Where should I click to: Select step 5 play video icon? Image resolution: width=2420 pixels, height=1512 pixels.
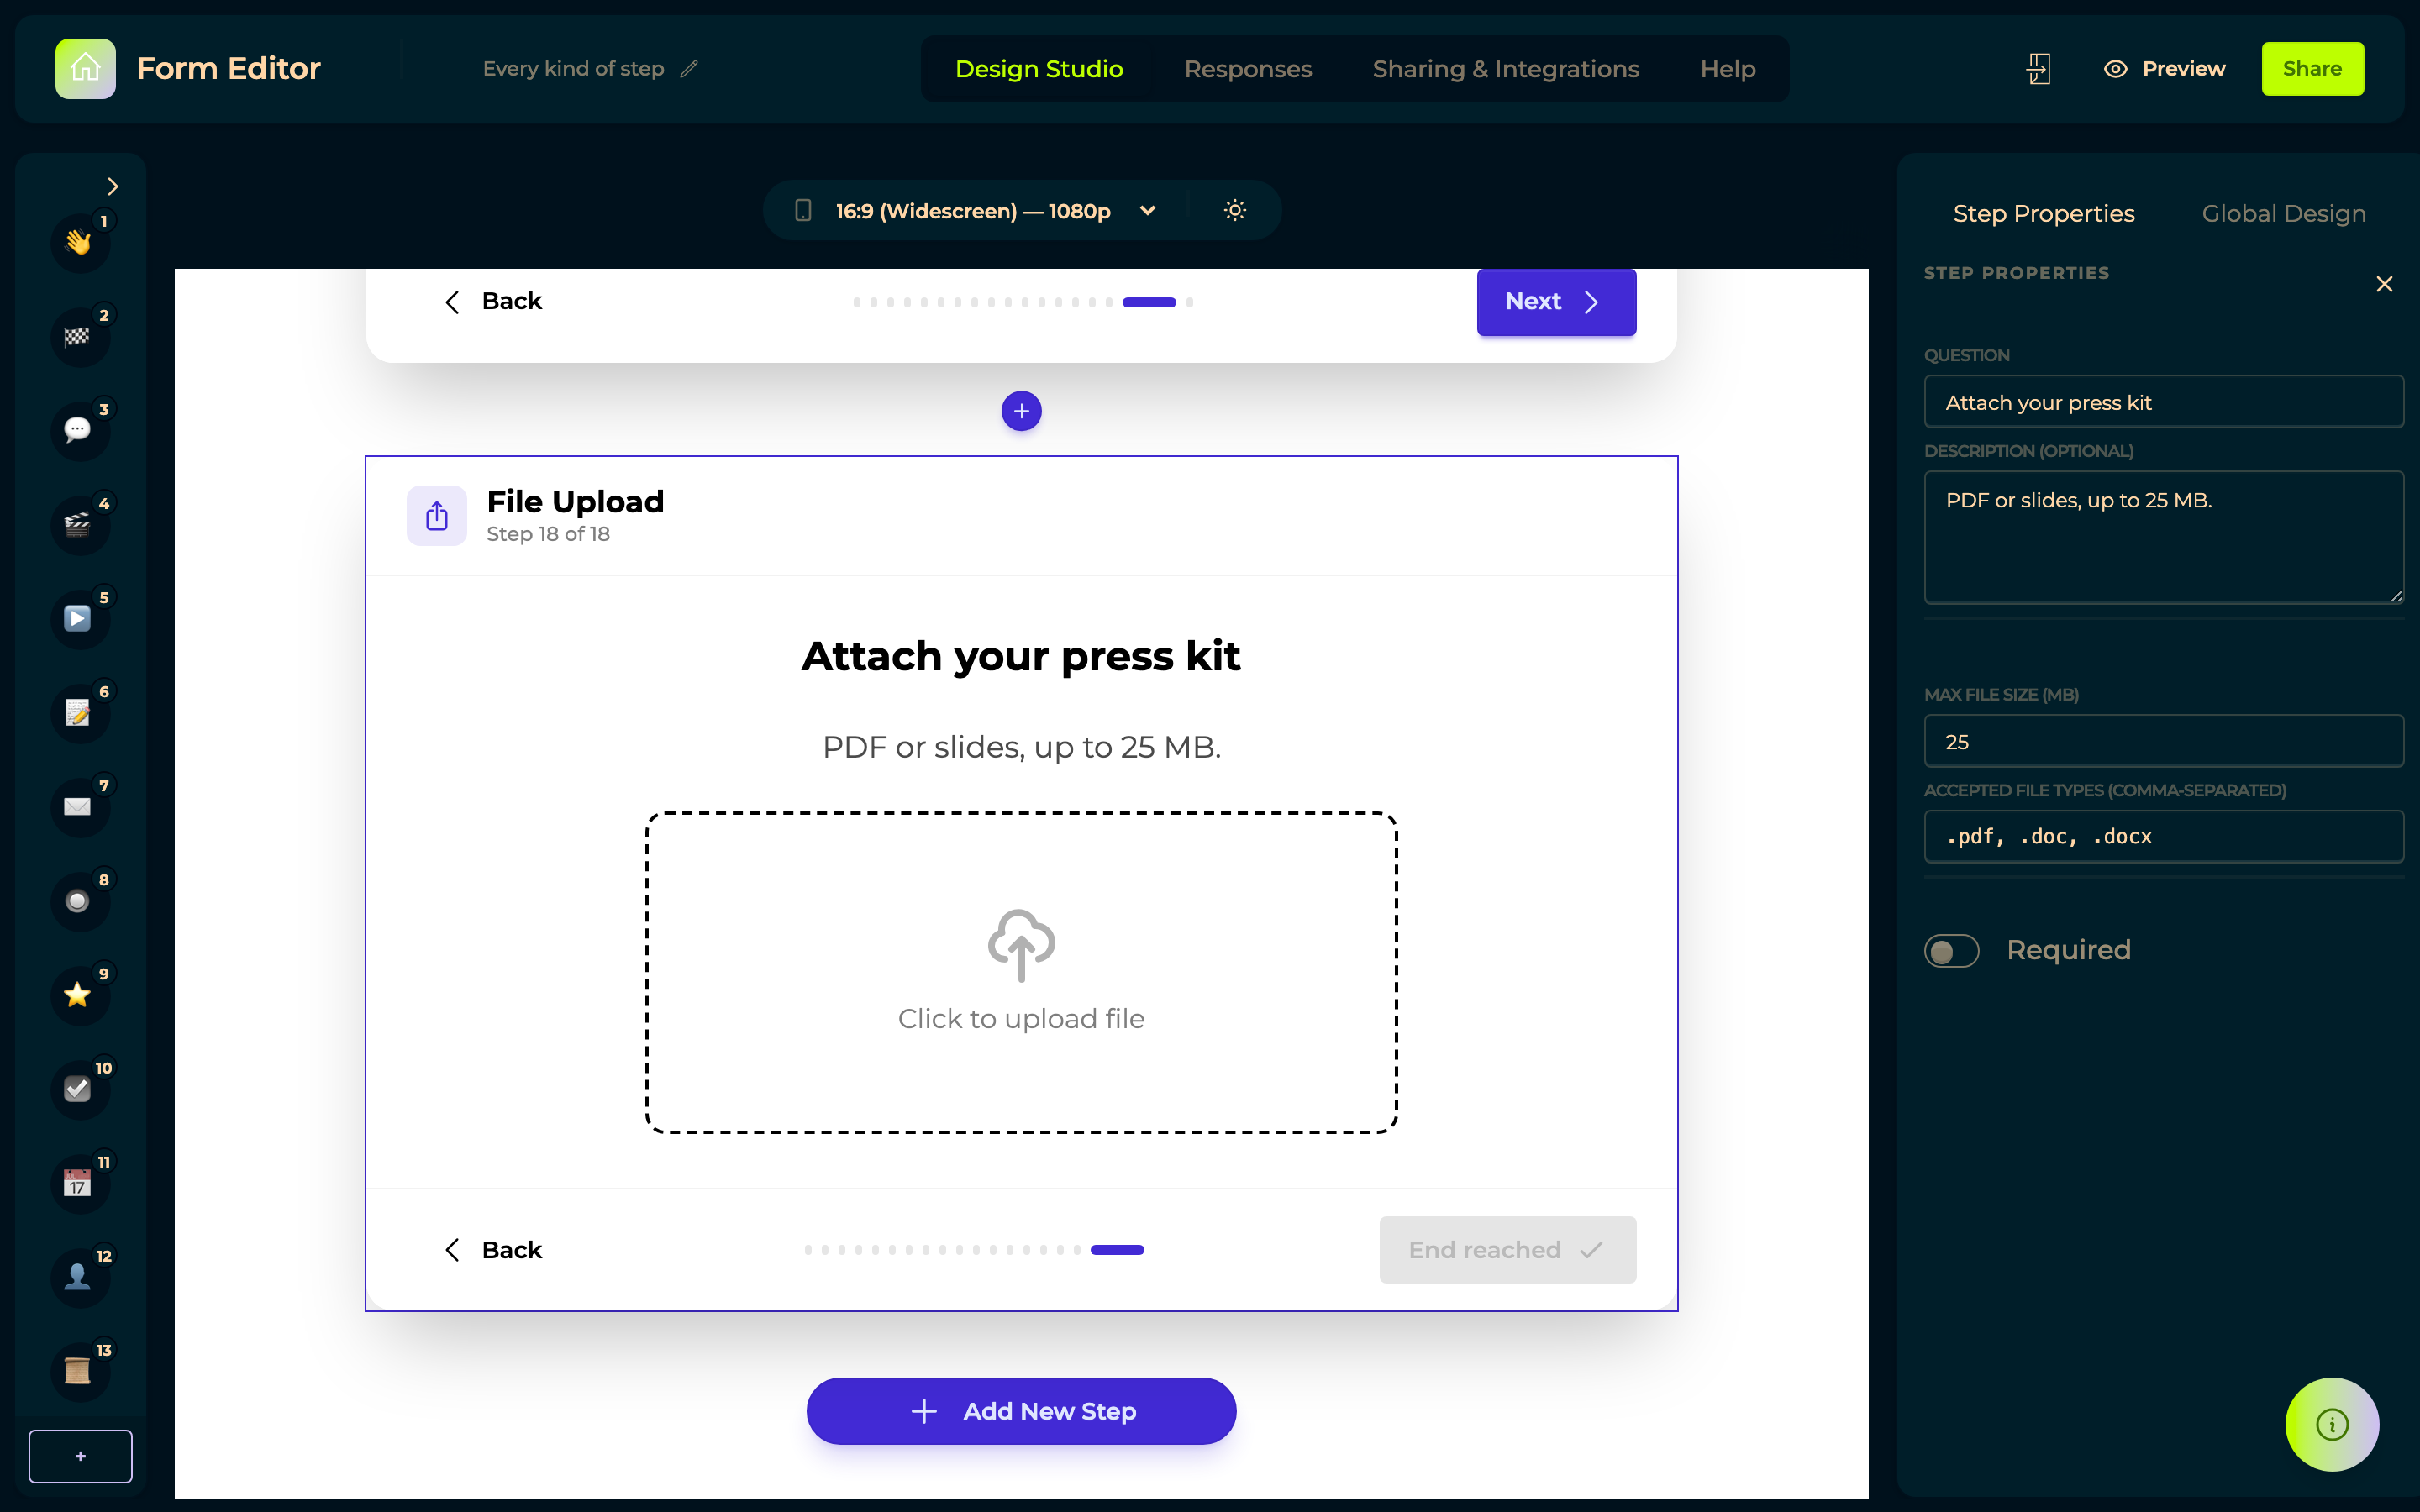tap(78, 618)
